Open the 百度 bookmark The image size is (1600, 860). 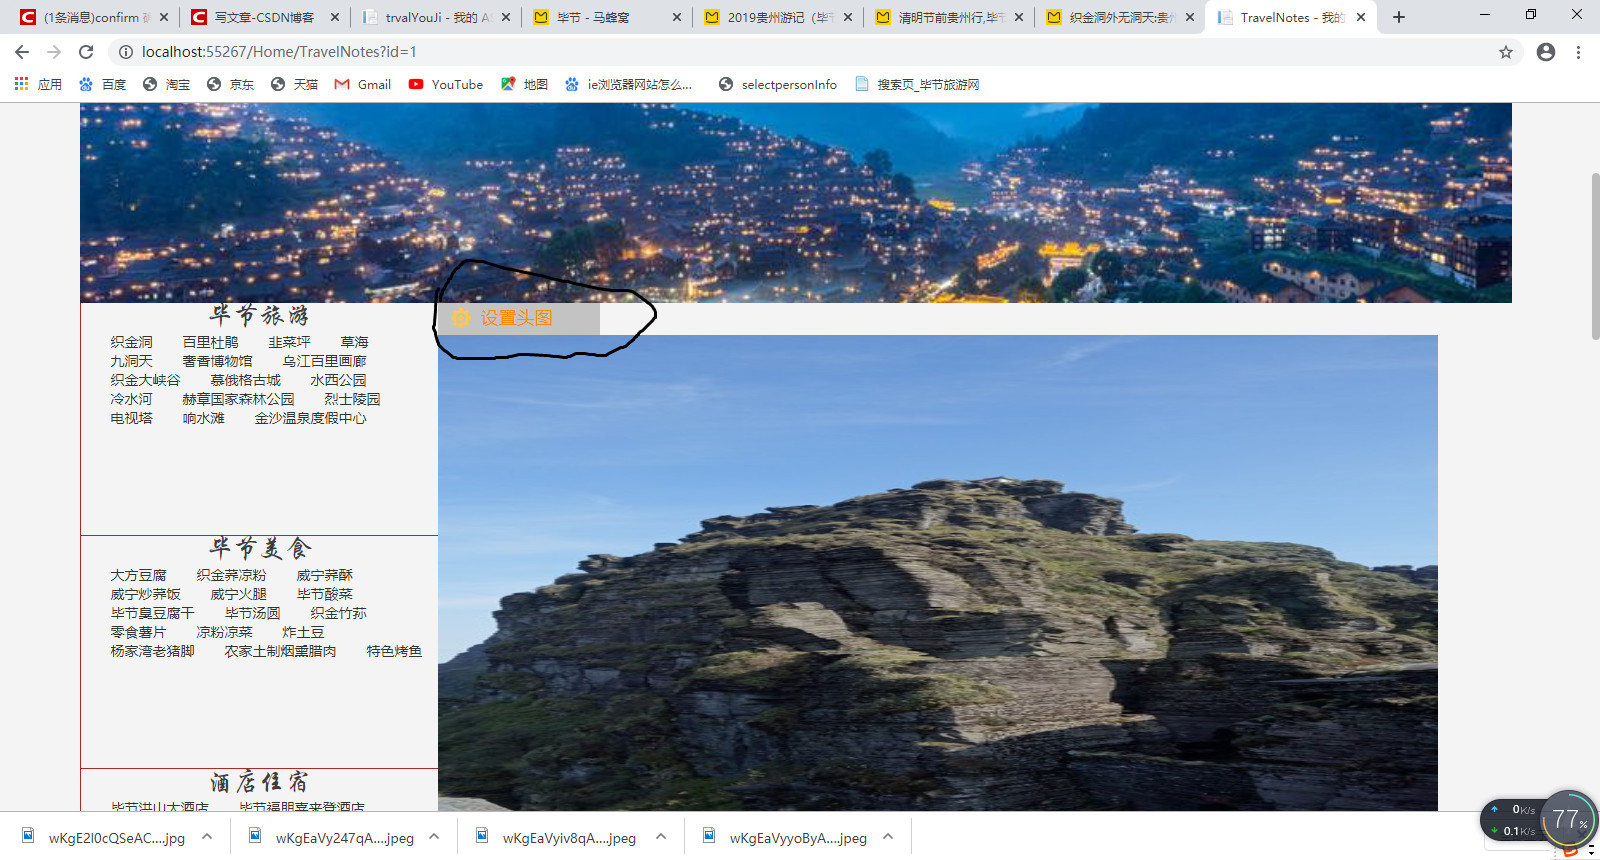102,84
